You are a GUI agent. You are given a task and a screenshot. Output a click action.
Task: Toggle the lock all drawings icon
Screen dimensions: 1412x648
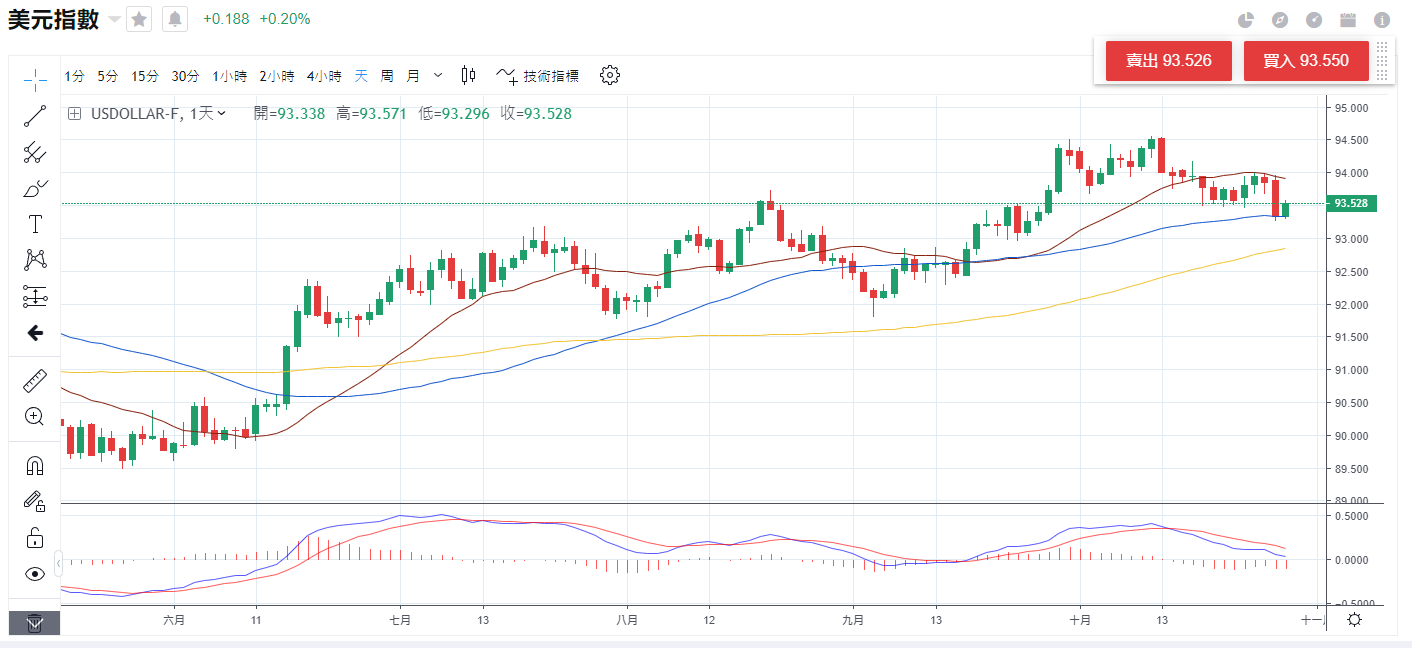pos(35,537)
